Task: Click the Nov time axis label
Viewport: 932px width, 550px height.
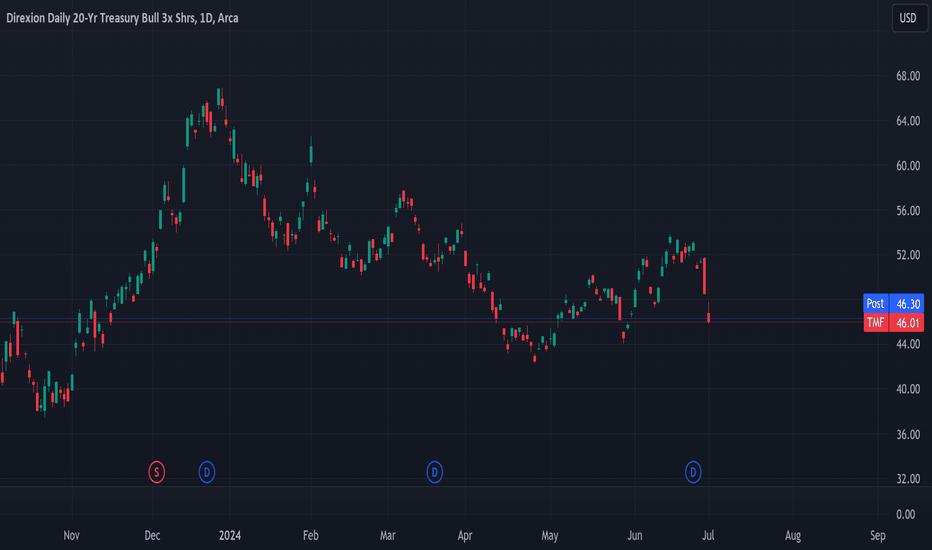Action: pyautogui.click(x=71, y=535)
